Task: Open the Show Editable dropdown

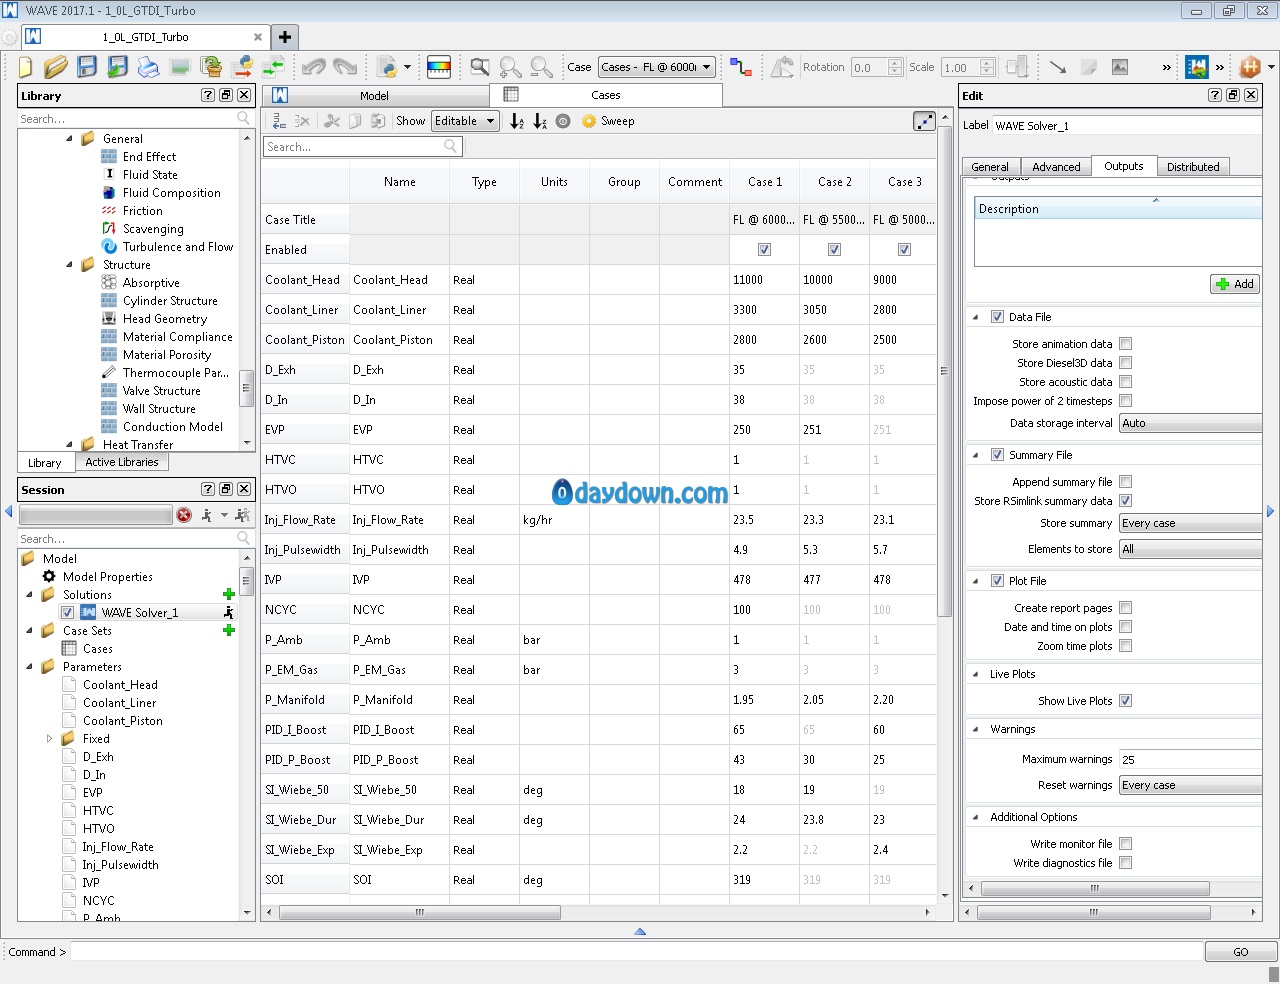Action: [x=465, y=121]
